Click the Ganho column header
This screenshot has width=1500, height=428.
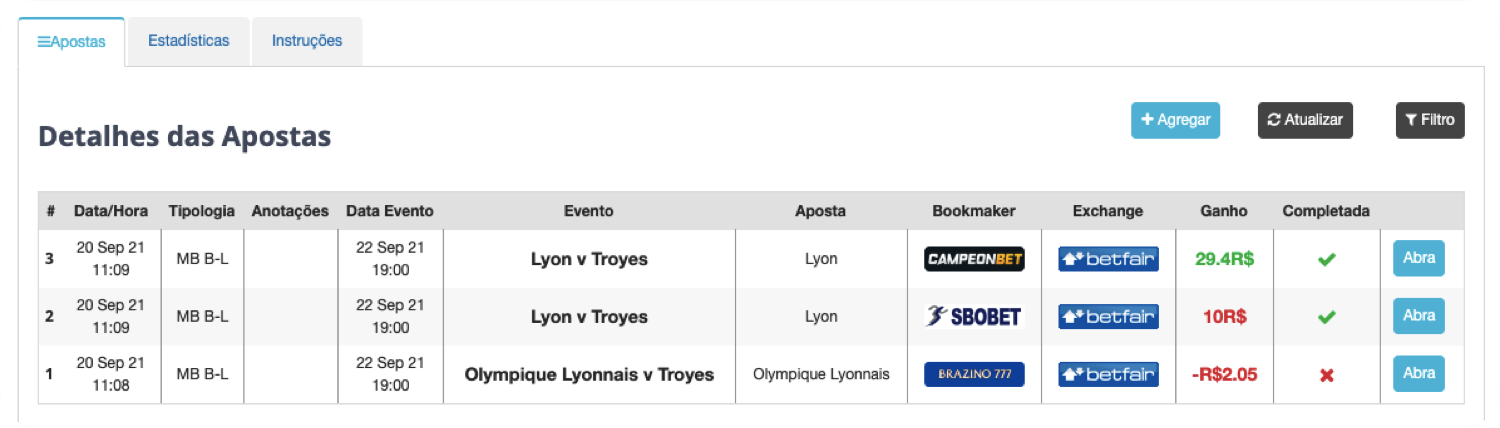pyautogui.click(x=1224, y=211)
